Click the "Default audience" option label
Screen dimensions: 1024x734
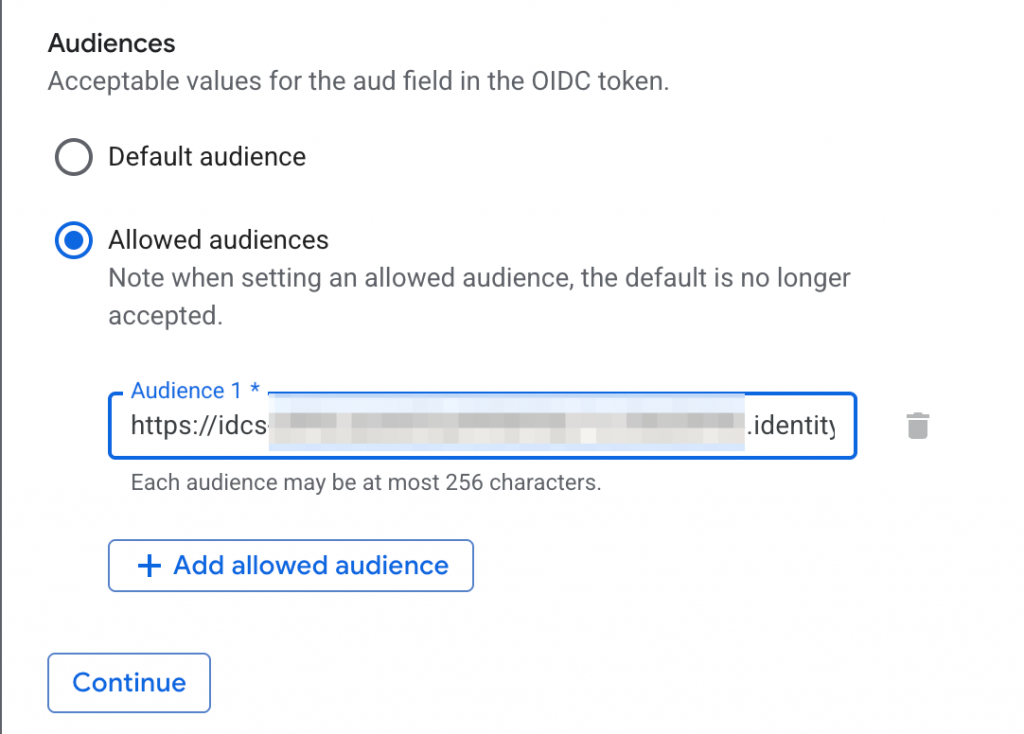[x=207, y=157]
